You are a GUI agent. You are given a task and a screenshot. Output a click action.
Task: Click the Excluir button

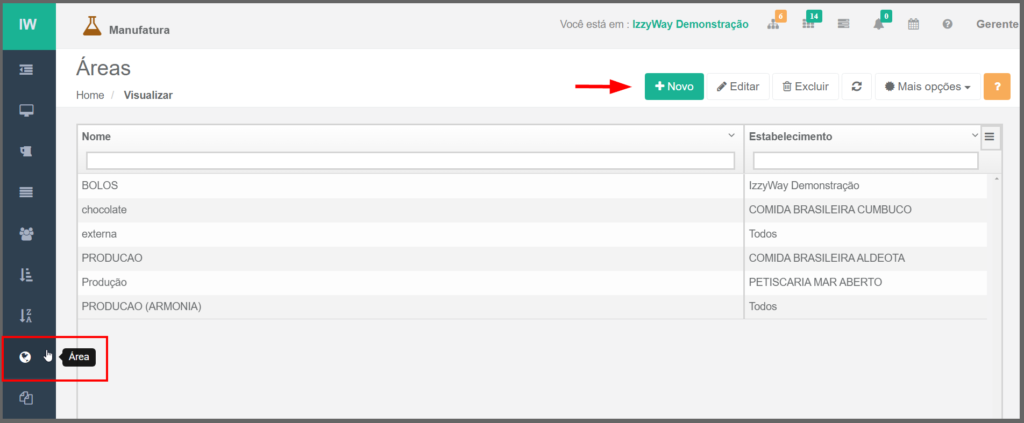(x=804, y=87)
